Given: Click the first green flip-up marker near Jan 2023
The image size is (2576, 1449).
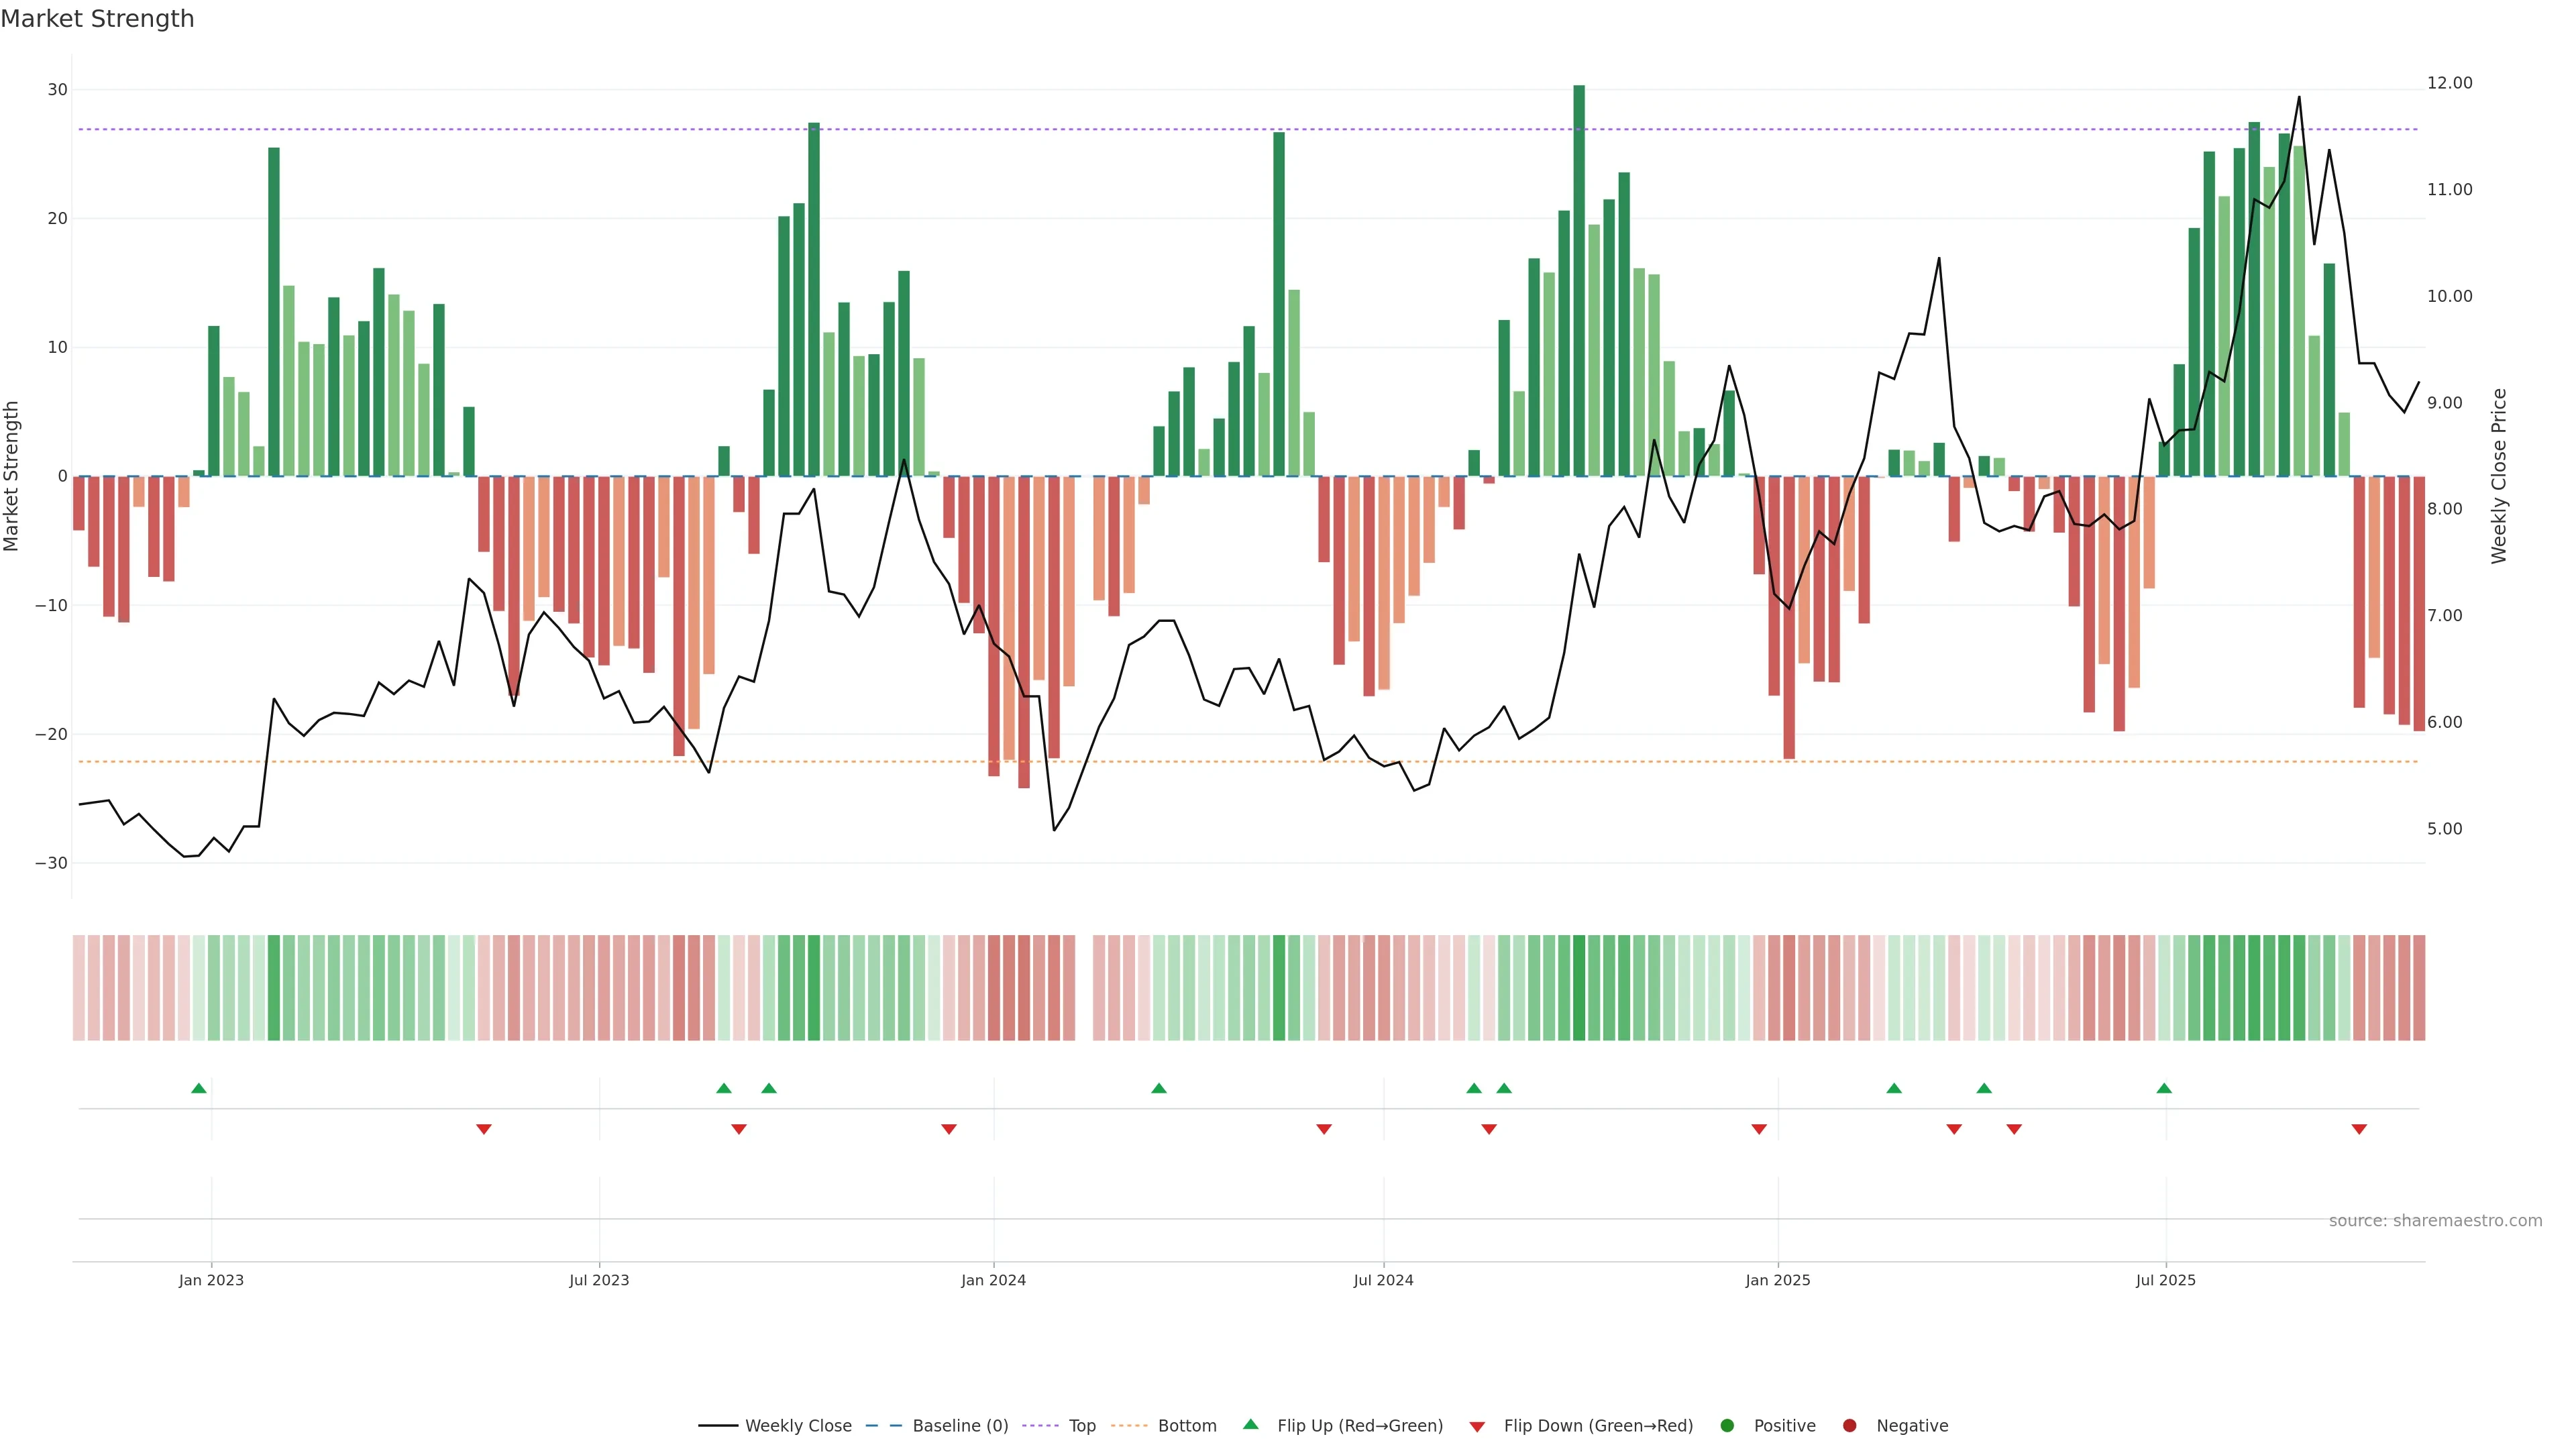Looking at the screenshot, I should point(199,1088).
